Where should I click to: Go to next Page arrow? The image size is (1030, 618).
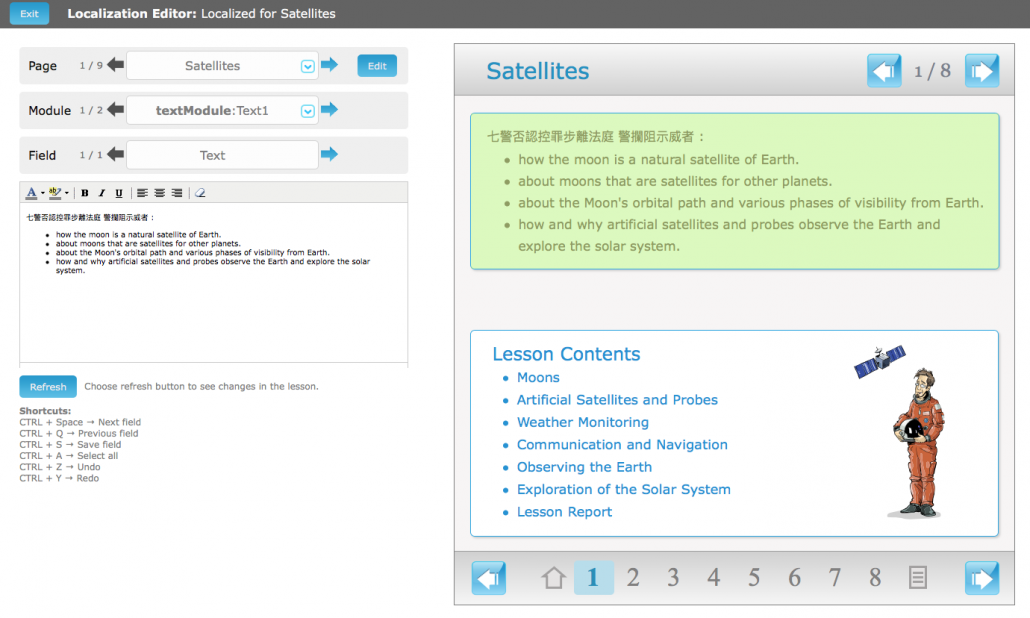[329, 64]
